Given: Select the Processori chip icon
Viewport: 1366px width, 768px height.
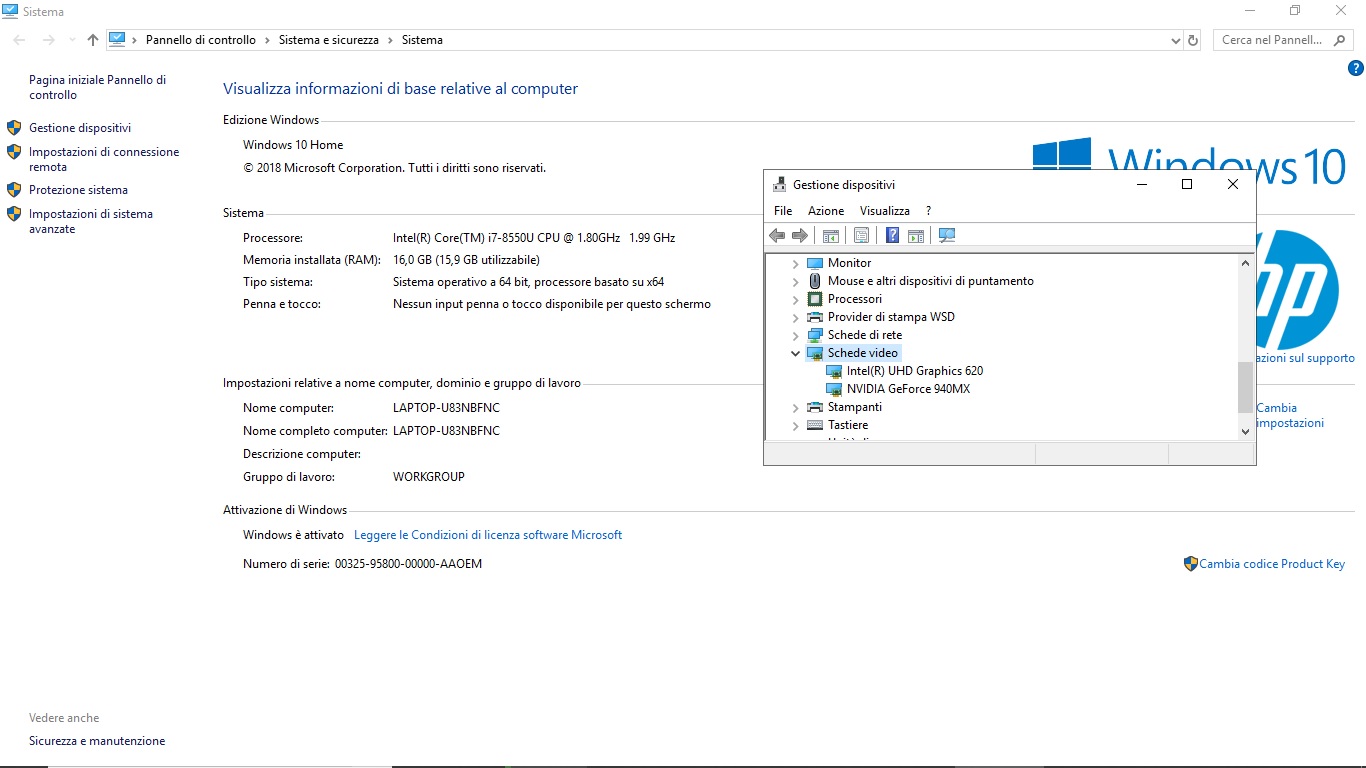Looking at the screenshot, I should pyautogui.click(x=815, y=299).
